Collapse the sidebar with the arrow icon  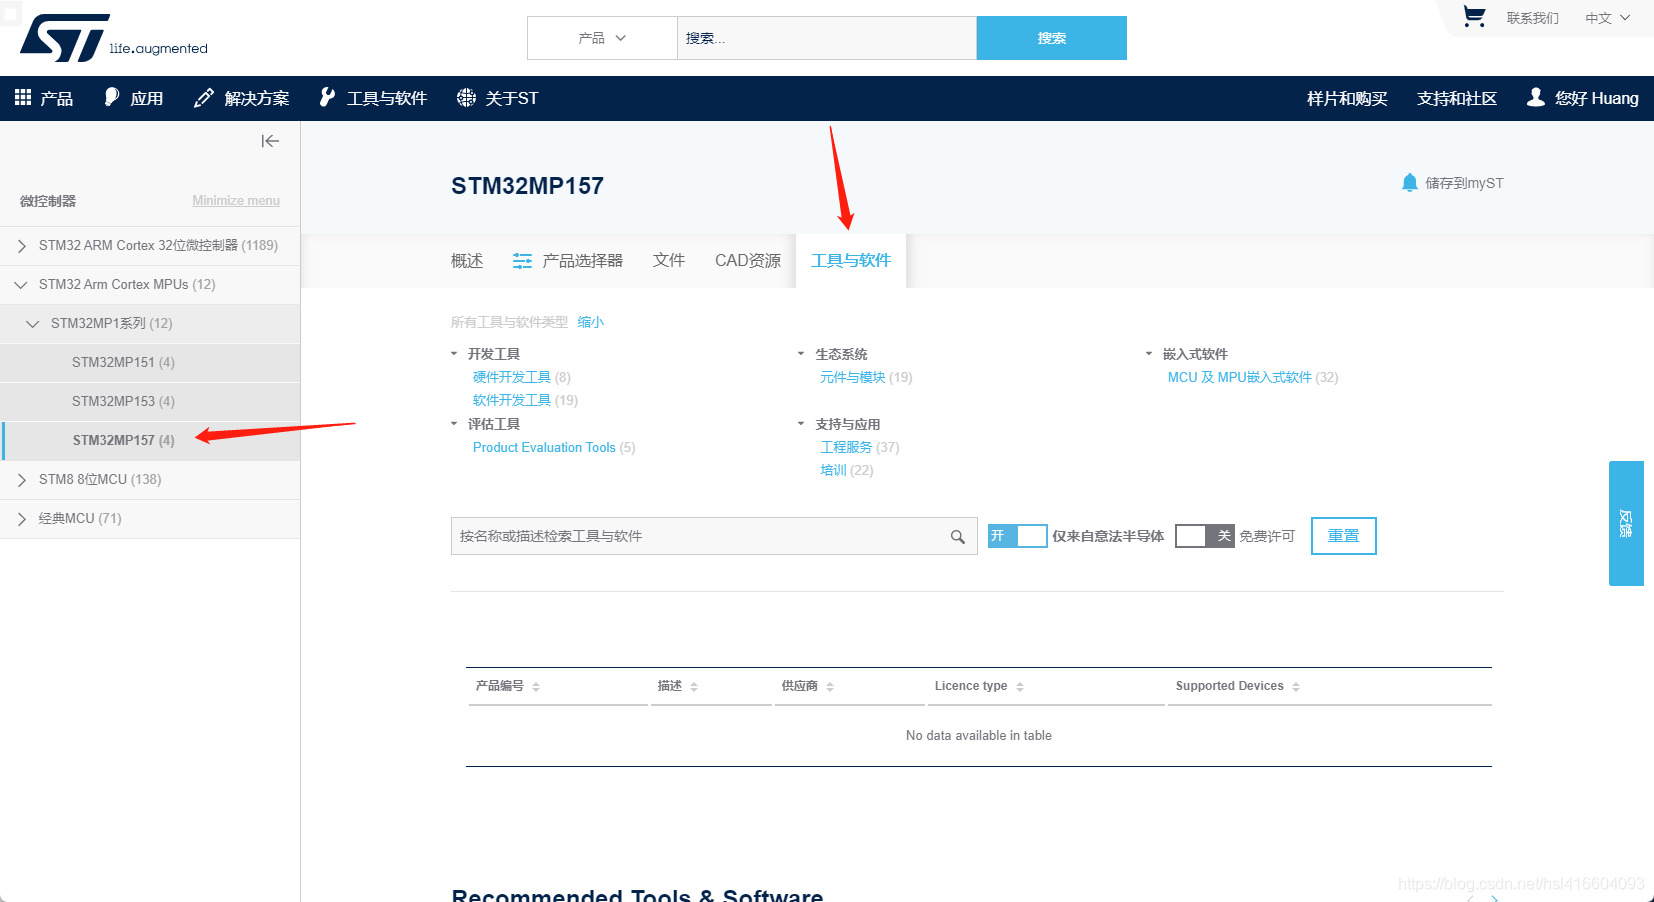pos(270,141)
